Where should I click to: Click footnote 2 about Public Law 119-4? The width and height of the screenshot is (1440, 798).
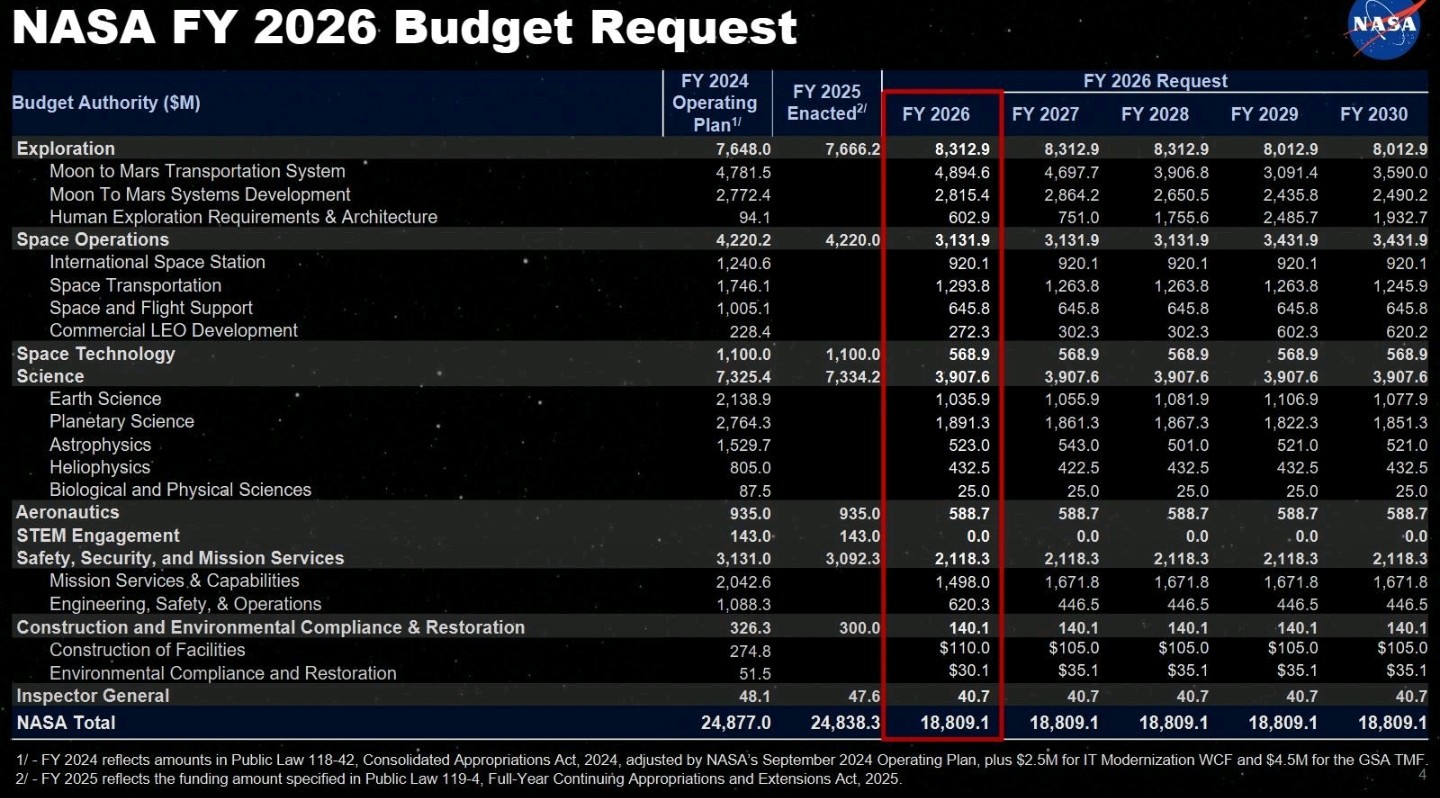tap(459, 778)
